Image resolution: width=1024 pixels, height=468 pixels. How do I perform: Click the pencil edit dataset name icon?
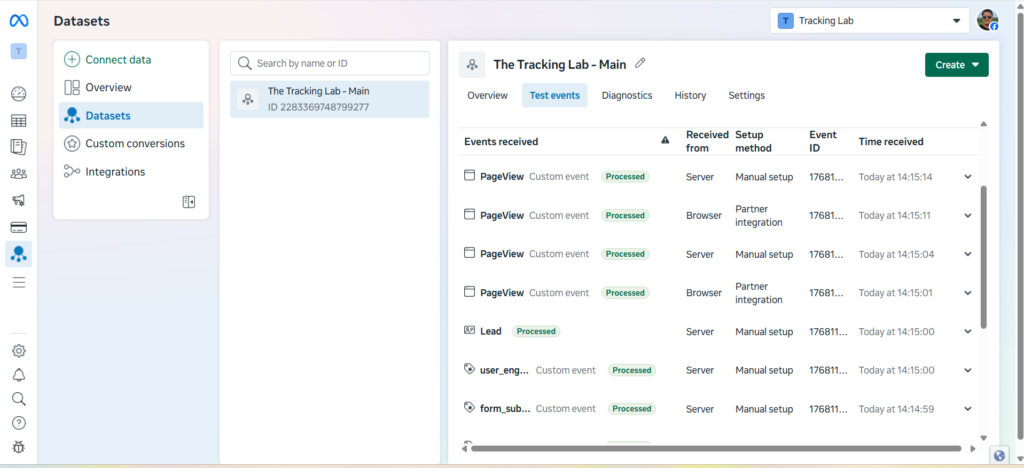tap(641, 63)
